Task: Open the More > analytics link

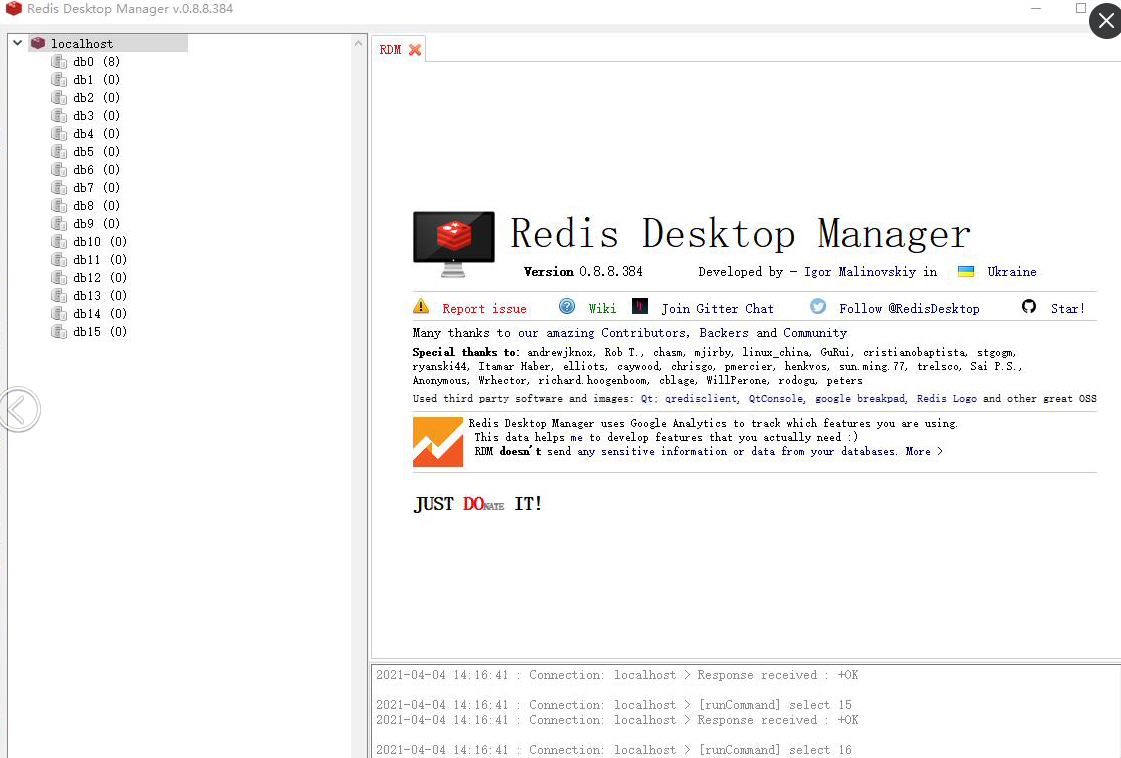Action: pos(924,452)
